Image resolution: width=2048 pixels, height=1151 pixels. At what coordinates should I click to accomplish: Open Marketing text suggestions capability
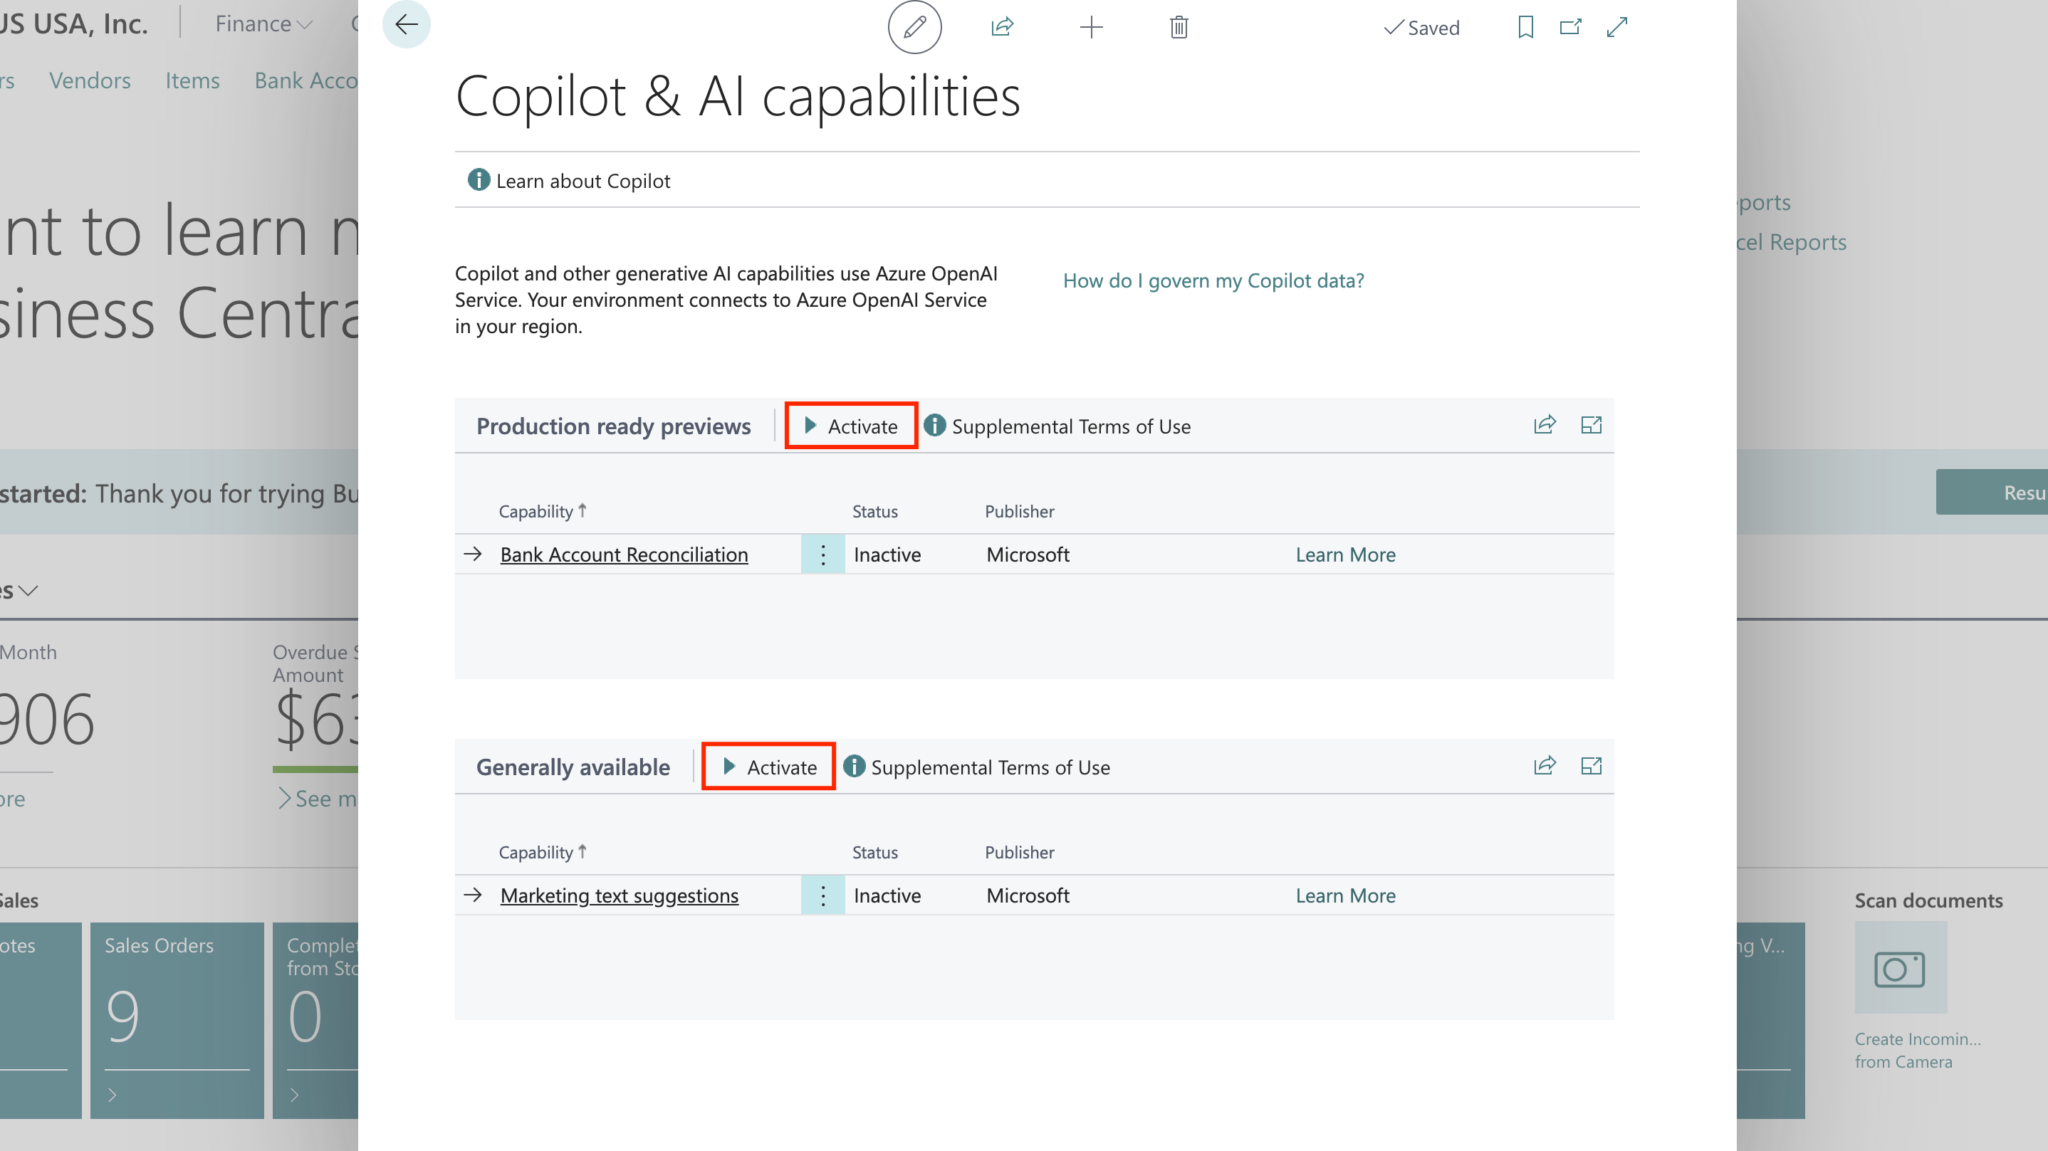(x=619, y=895)
